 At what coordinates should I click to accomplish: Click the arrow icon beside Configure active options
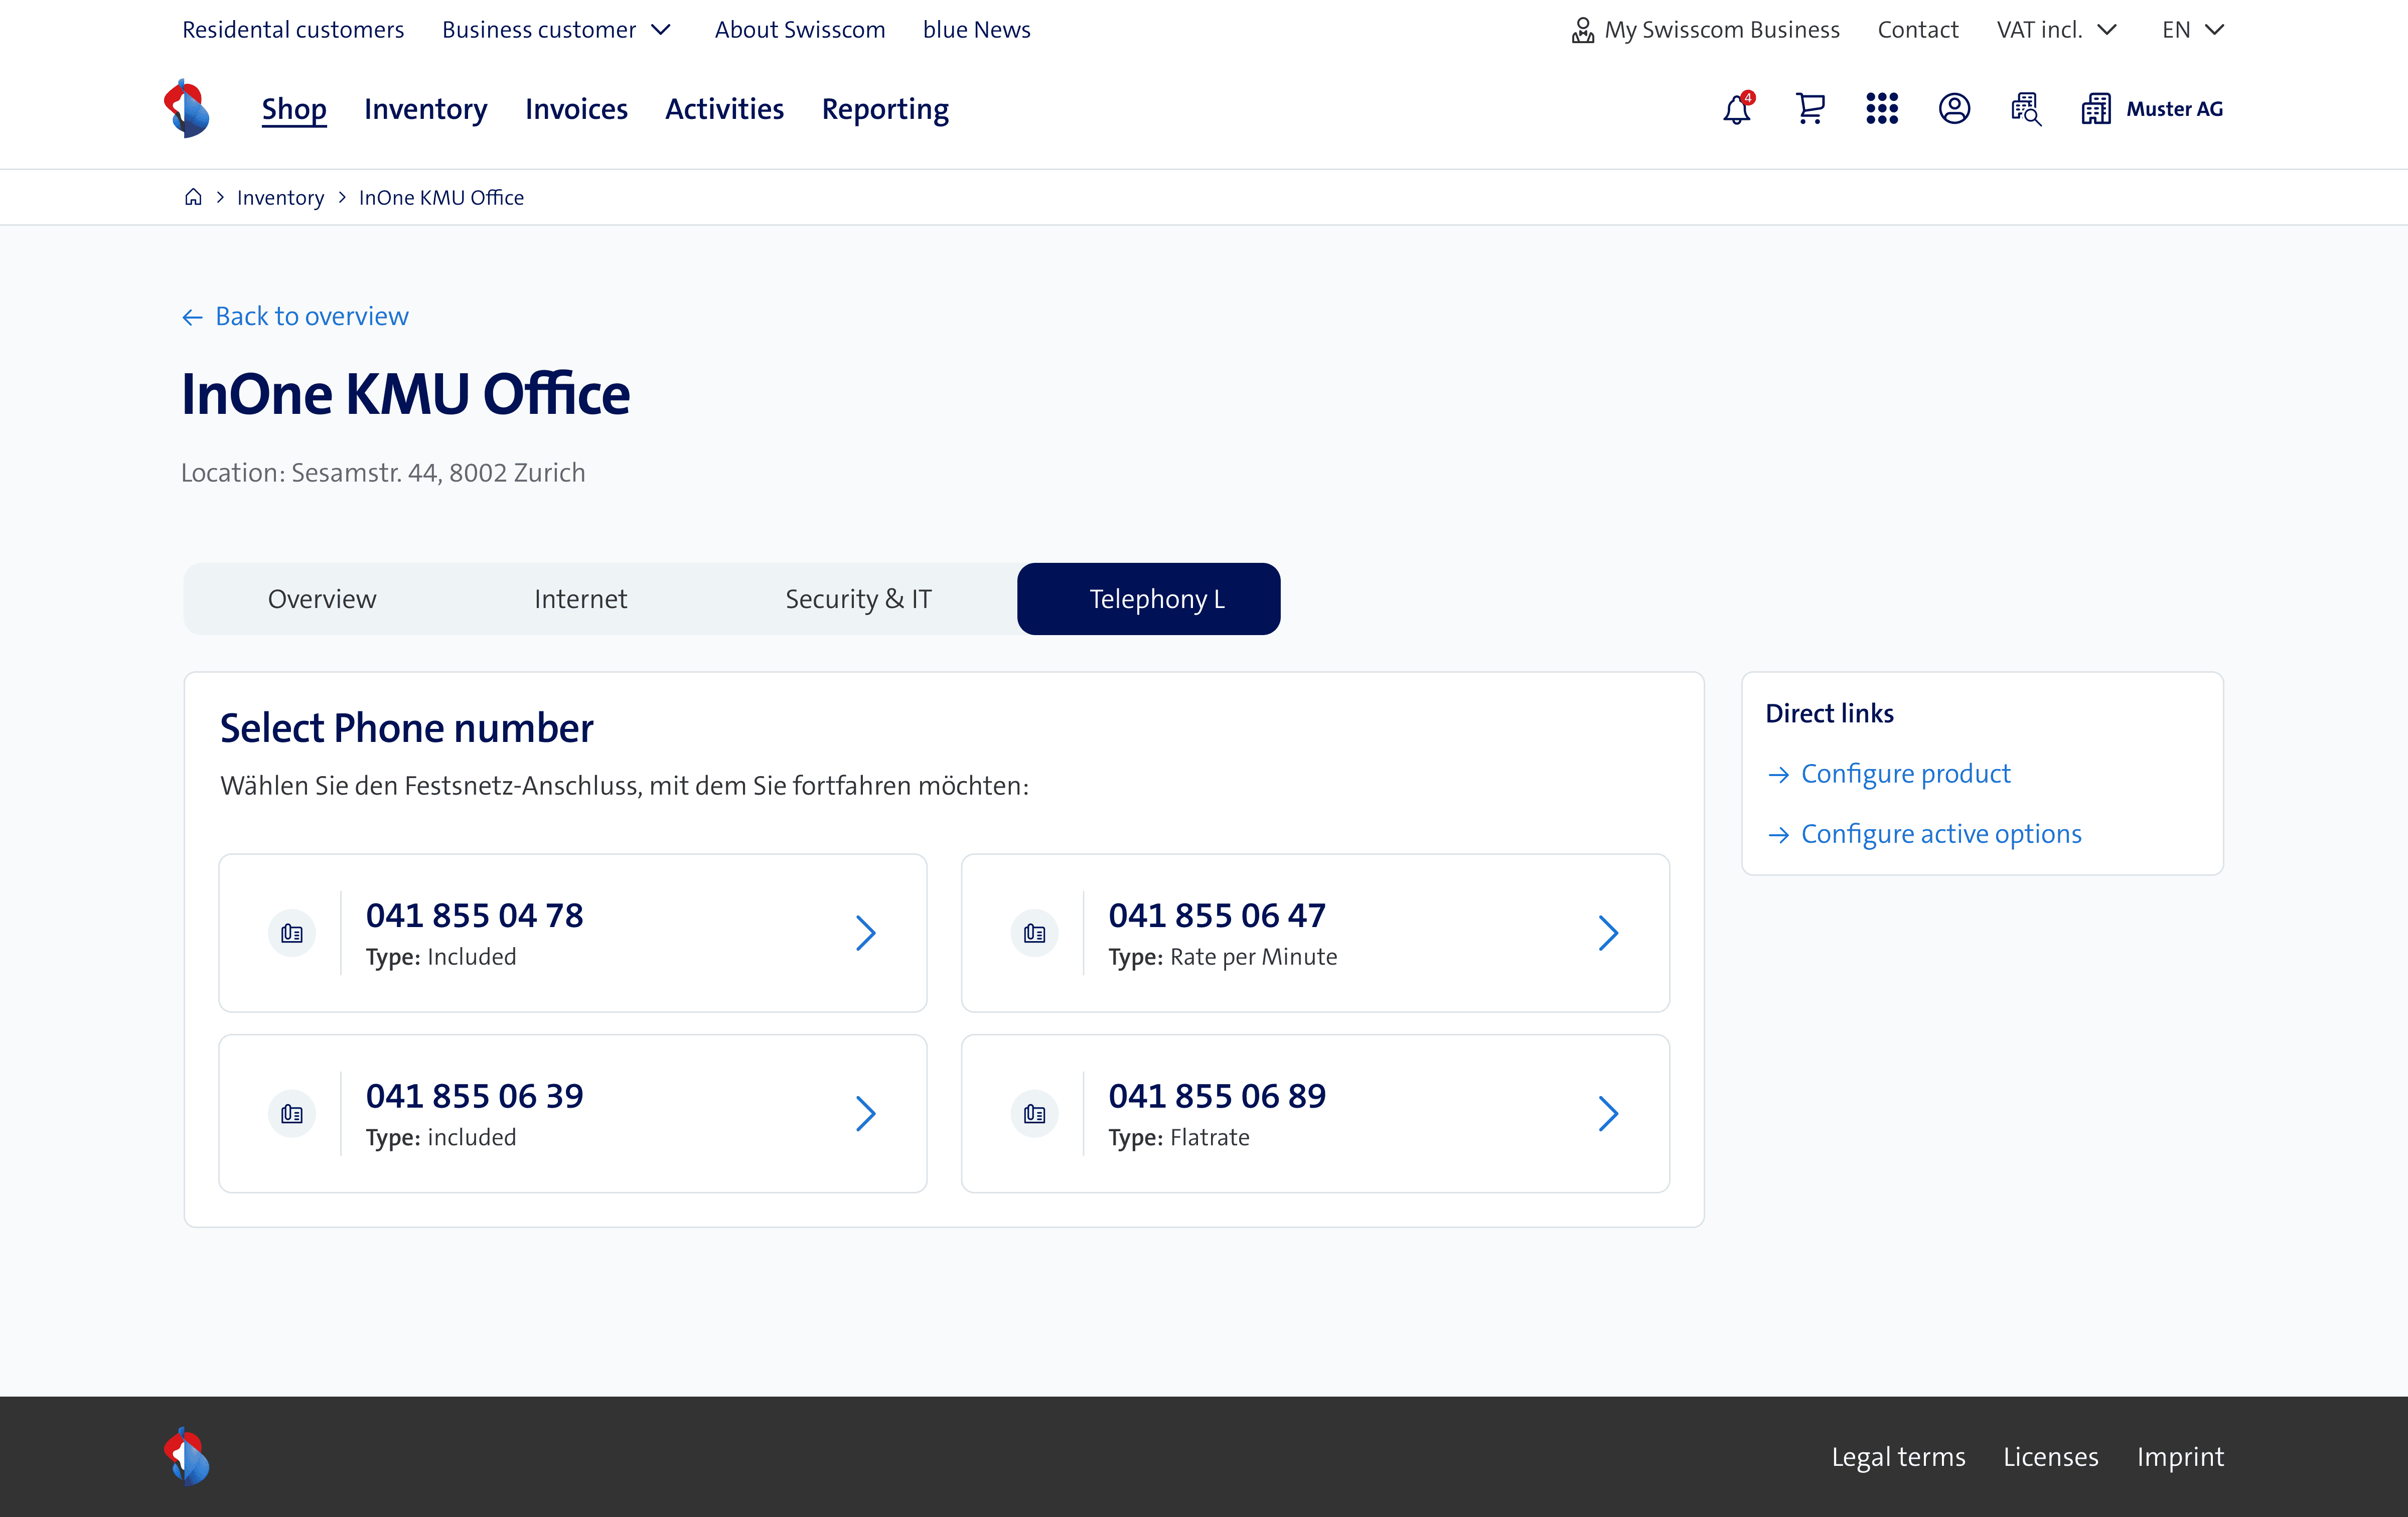[x=1778, y=835]
